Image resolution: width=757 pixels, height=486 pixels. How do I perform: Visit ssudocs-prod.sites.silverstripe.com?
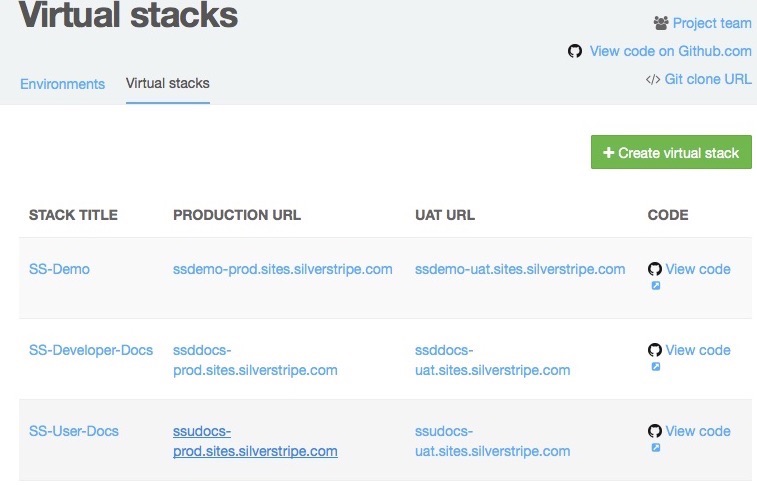(x=255, y=441)
